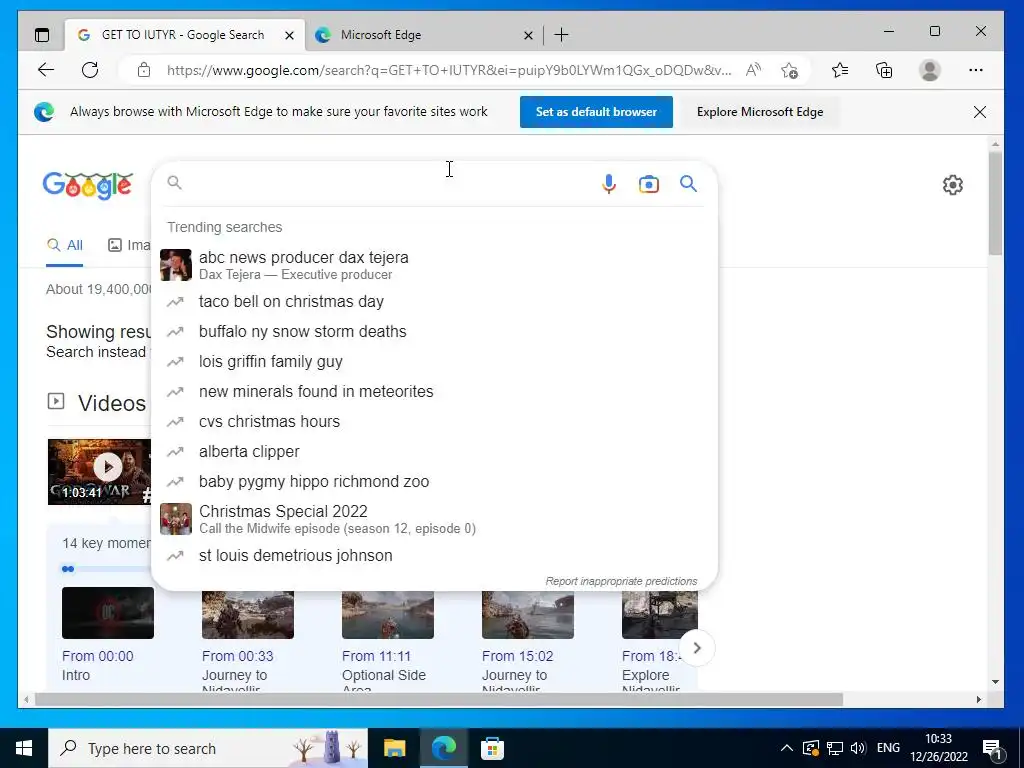Close the Microsoft Edge tab
This screenshot has height=768, width=1024.
tap(528, 35)
